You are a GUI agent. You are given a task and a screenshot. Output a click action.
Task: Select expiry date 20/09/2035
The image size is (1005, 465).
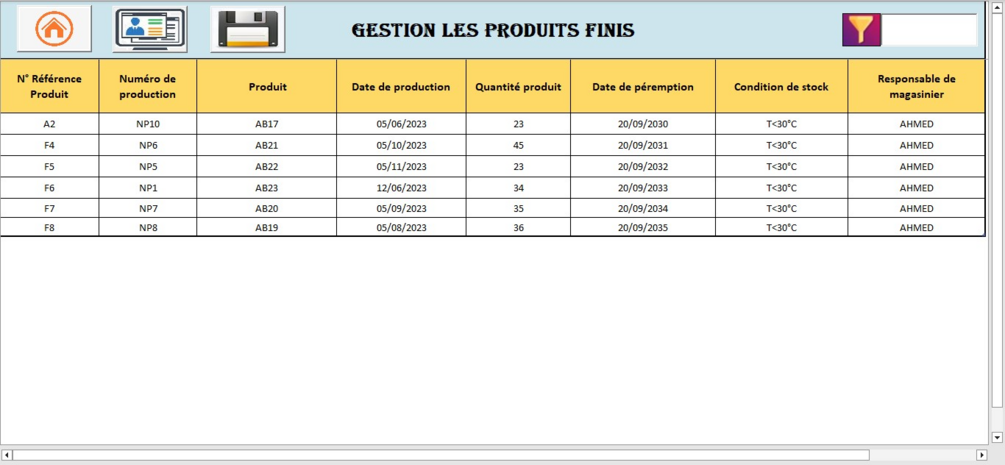click(643, 228)
